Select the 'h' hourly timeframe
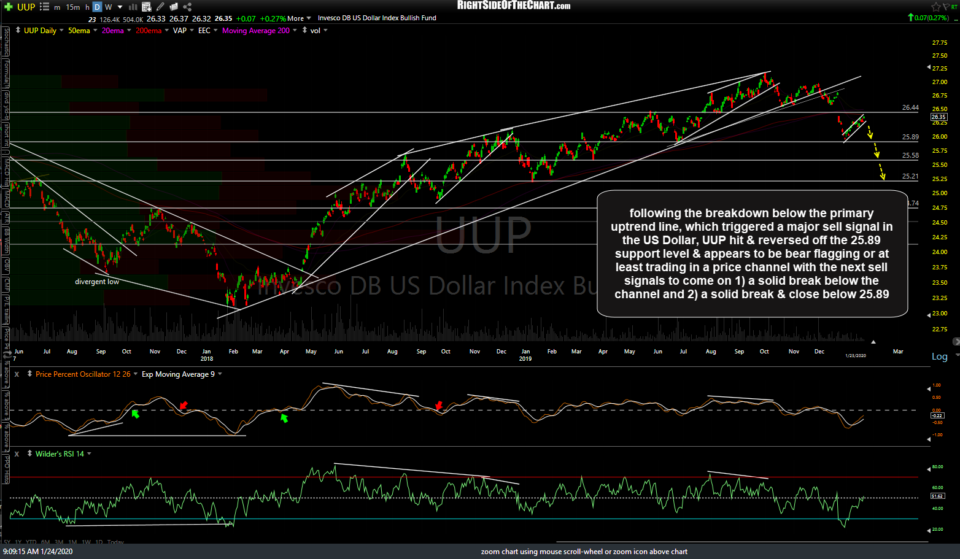 (87, 7)
